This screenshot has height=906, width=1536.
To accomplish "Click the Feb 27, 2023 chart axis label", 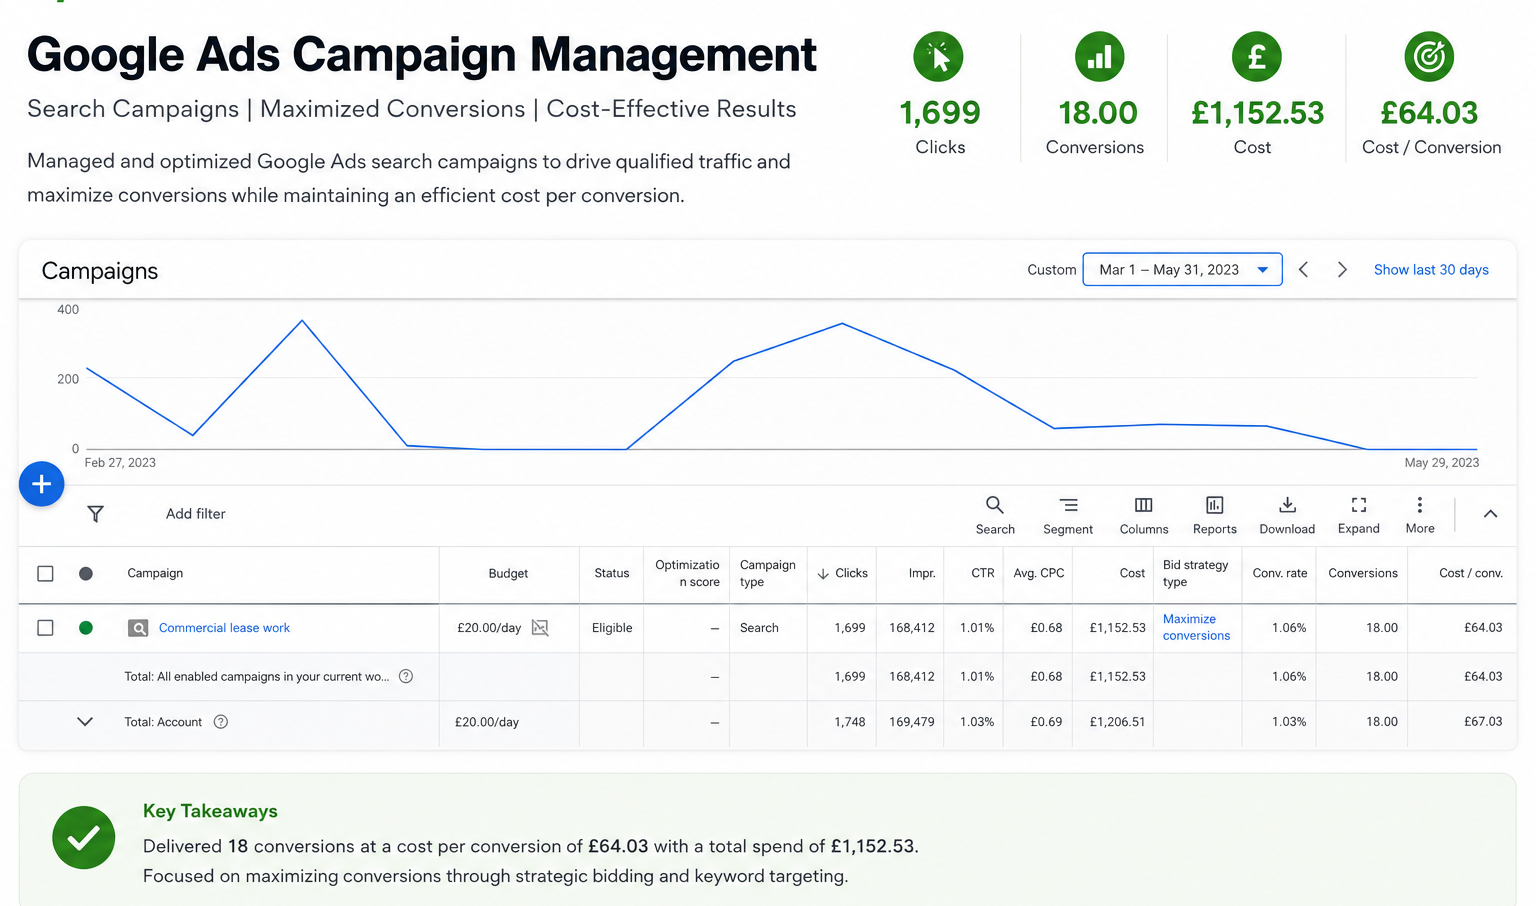I will coord(120,463).
